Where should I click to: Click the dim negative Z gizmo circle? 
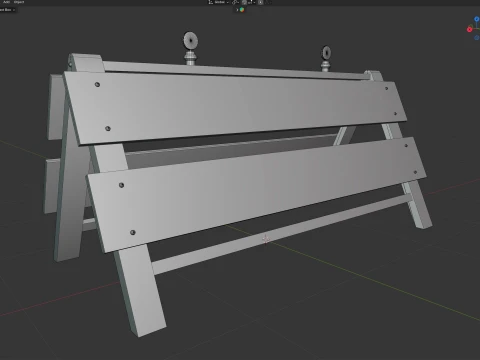click(x=477, y=38)
